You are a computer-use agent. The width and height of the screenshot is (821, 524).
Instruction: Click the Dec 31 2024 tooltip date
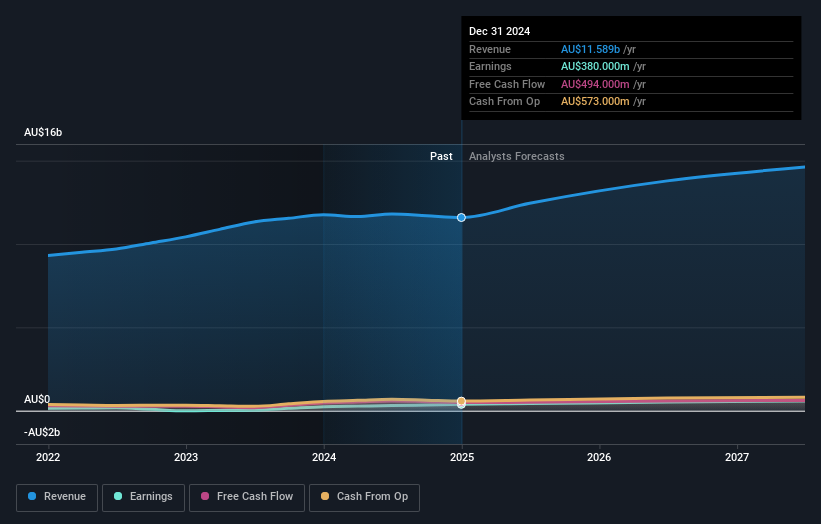pyautogui.click(x=500, y=31)
